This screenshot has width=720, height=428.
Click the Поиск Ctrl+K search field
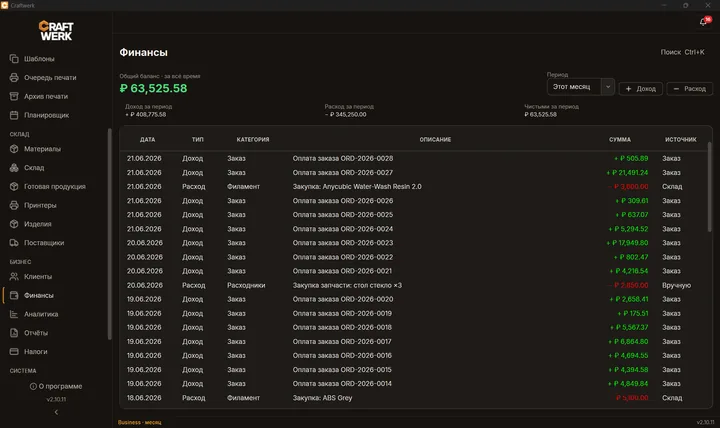pos(682,52)
